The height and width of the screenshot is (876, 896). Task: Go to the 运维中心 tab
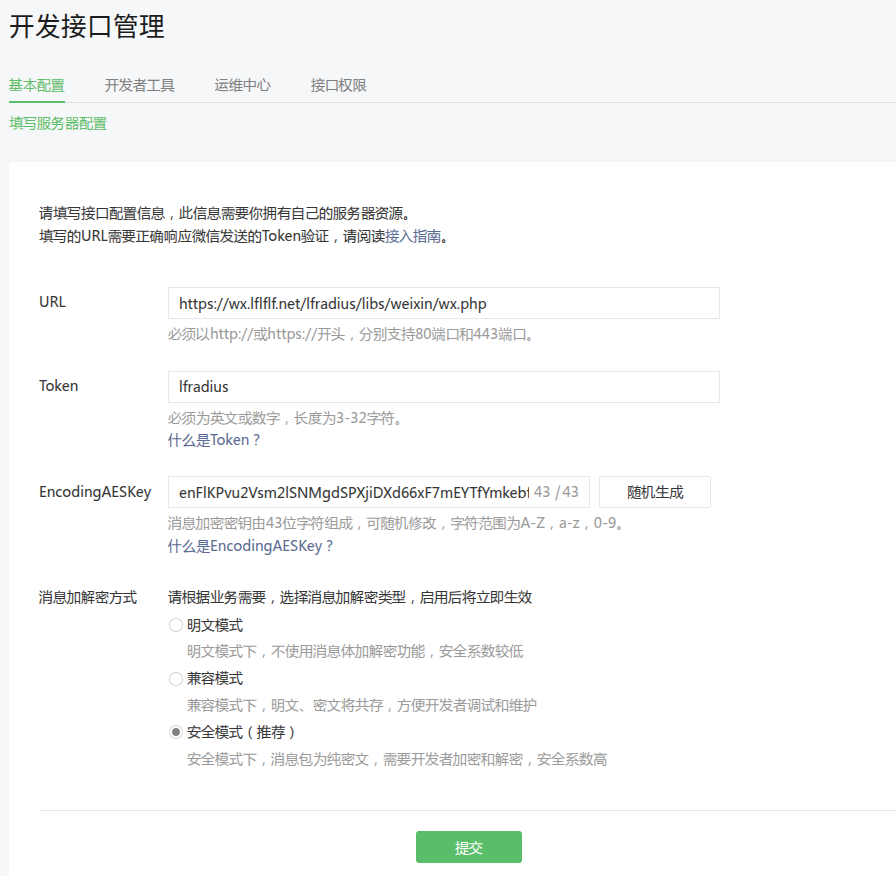click(242, 86)
